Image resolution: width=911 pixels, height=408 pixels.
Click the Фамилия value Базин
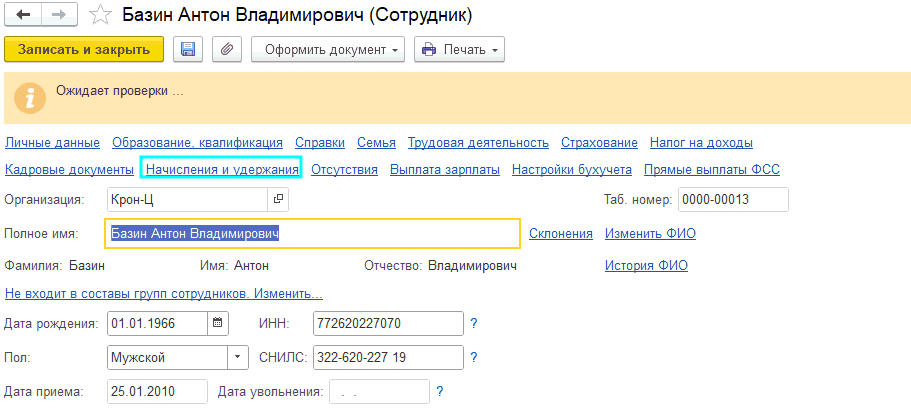pyautogui.click(x=87, y=266)
